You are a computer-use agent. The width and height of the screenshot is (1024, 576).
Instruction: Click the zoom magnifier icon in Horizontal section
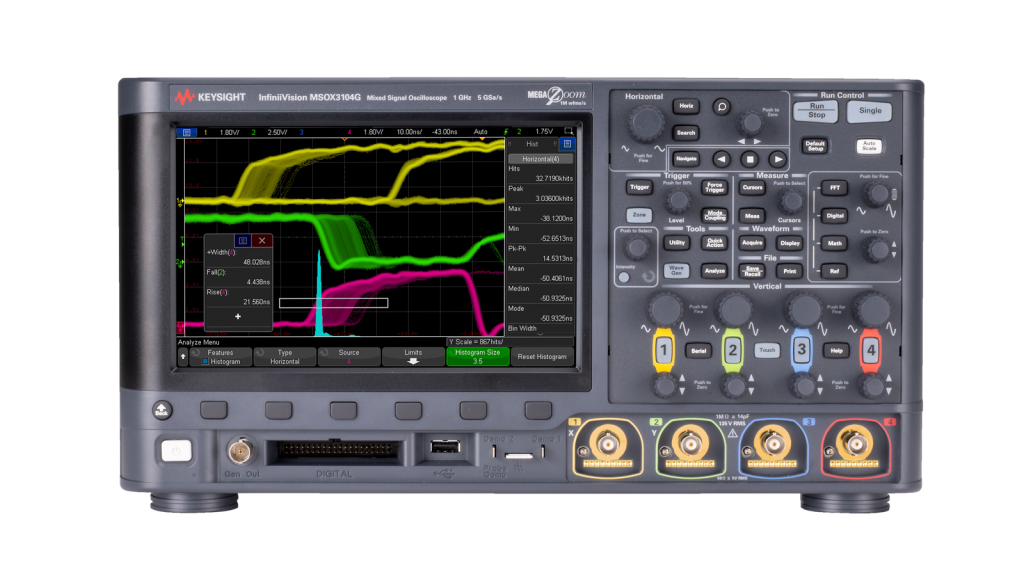[721, 107]
